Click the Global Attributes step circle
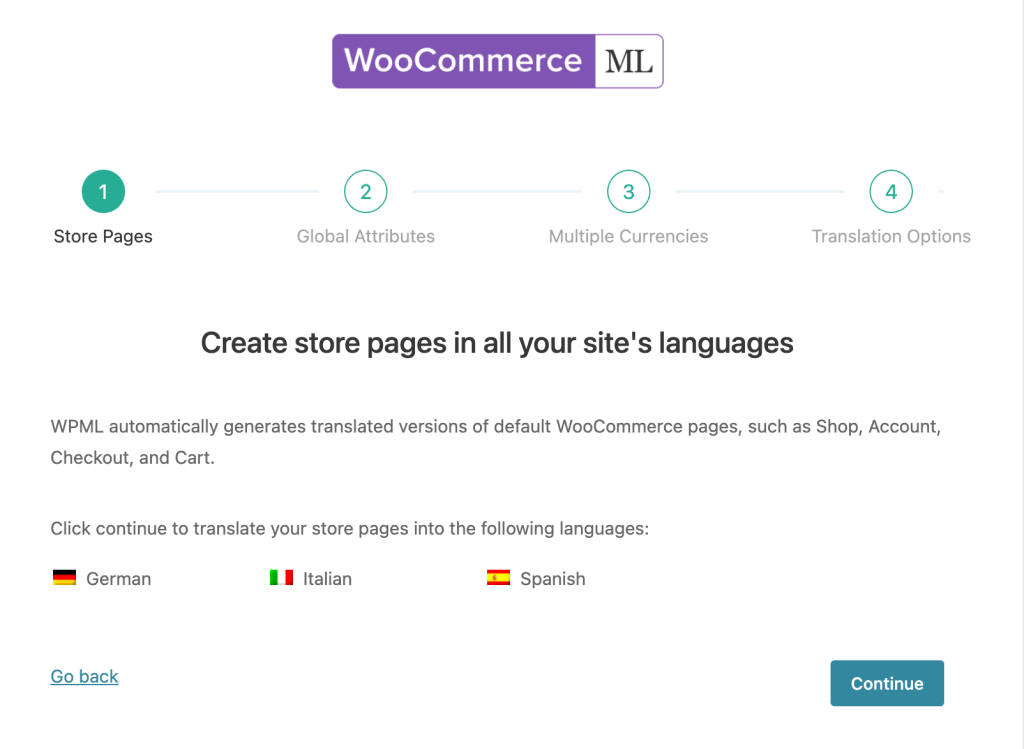Screen dimensions: 1024x749 366,191
